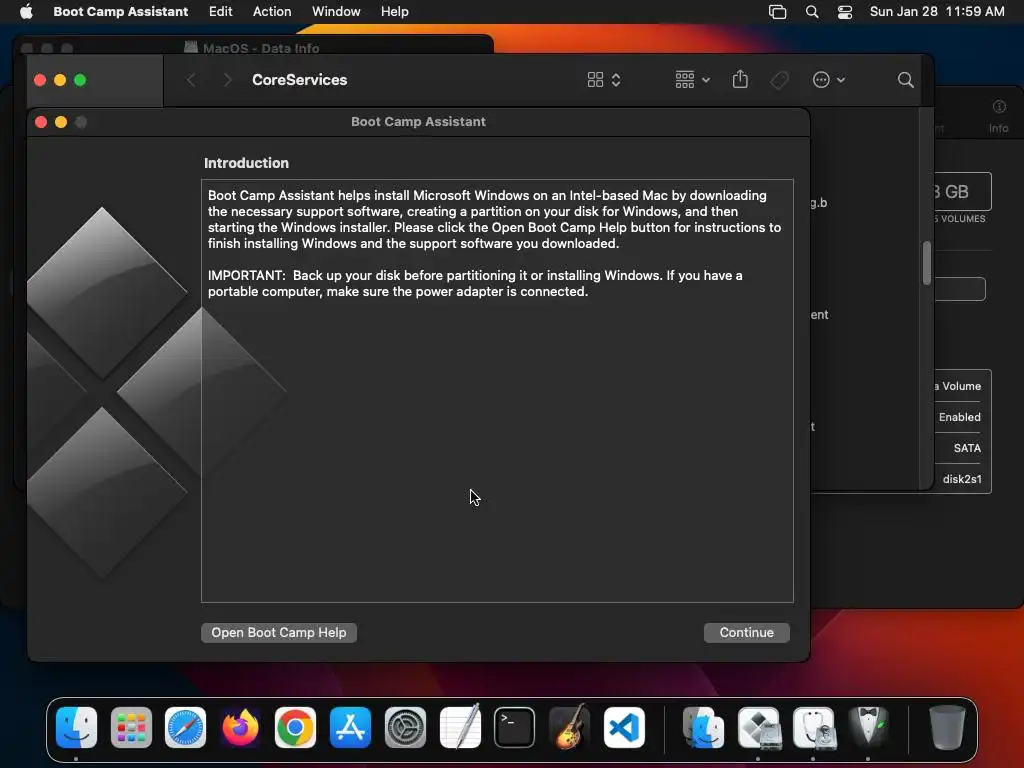This screenshot has height=768, width=1024.
Task: Go back in the CoreServices Finder window
Action: (191, 80)
